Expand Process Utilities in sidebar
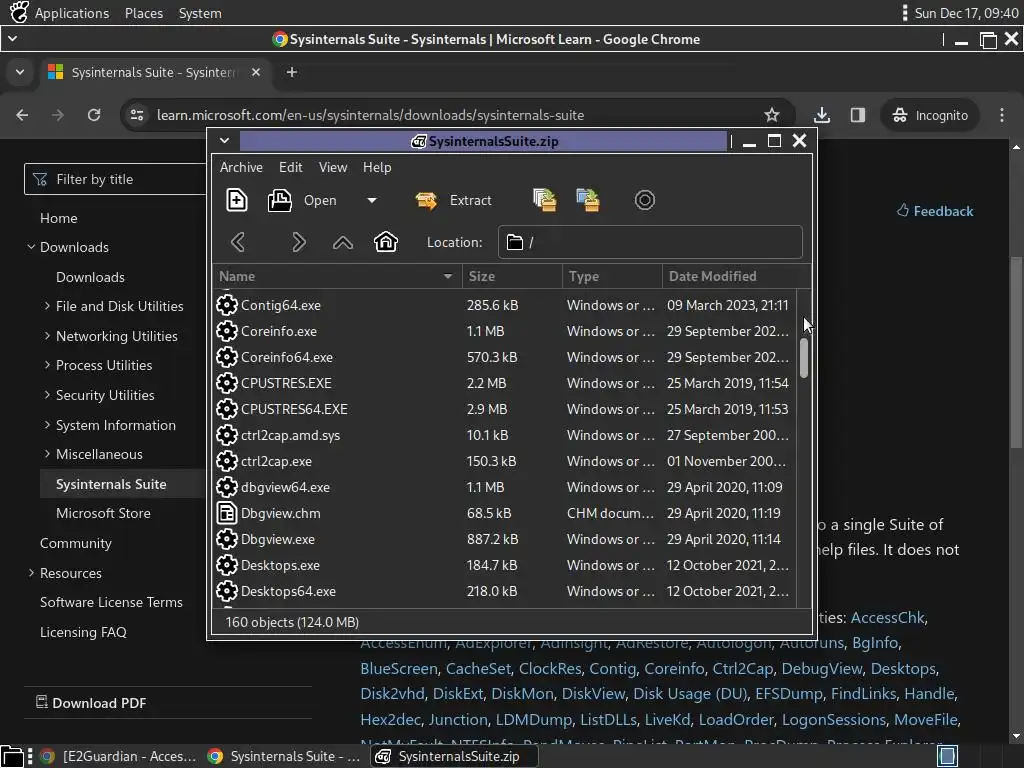Viewport: 1024px width, 768px height. pos(47,365)
